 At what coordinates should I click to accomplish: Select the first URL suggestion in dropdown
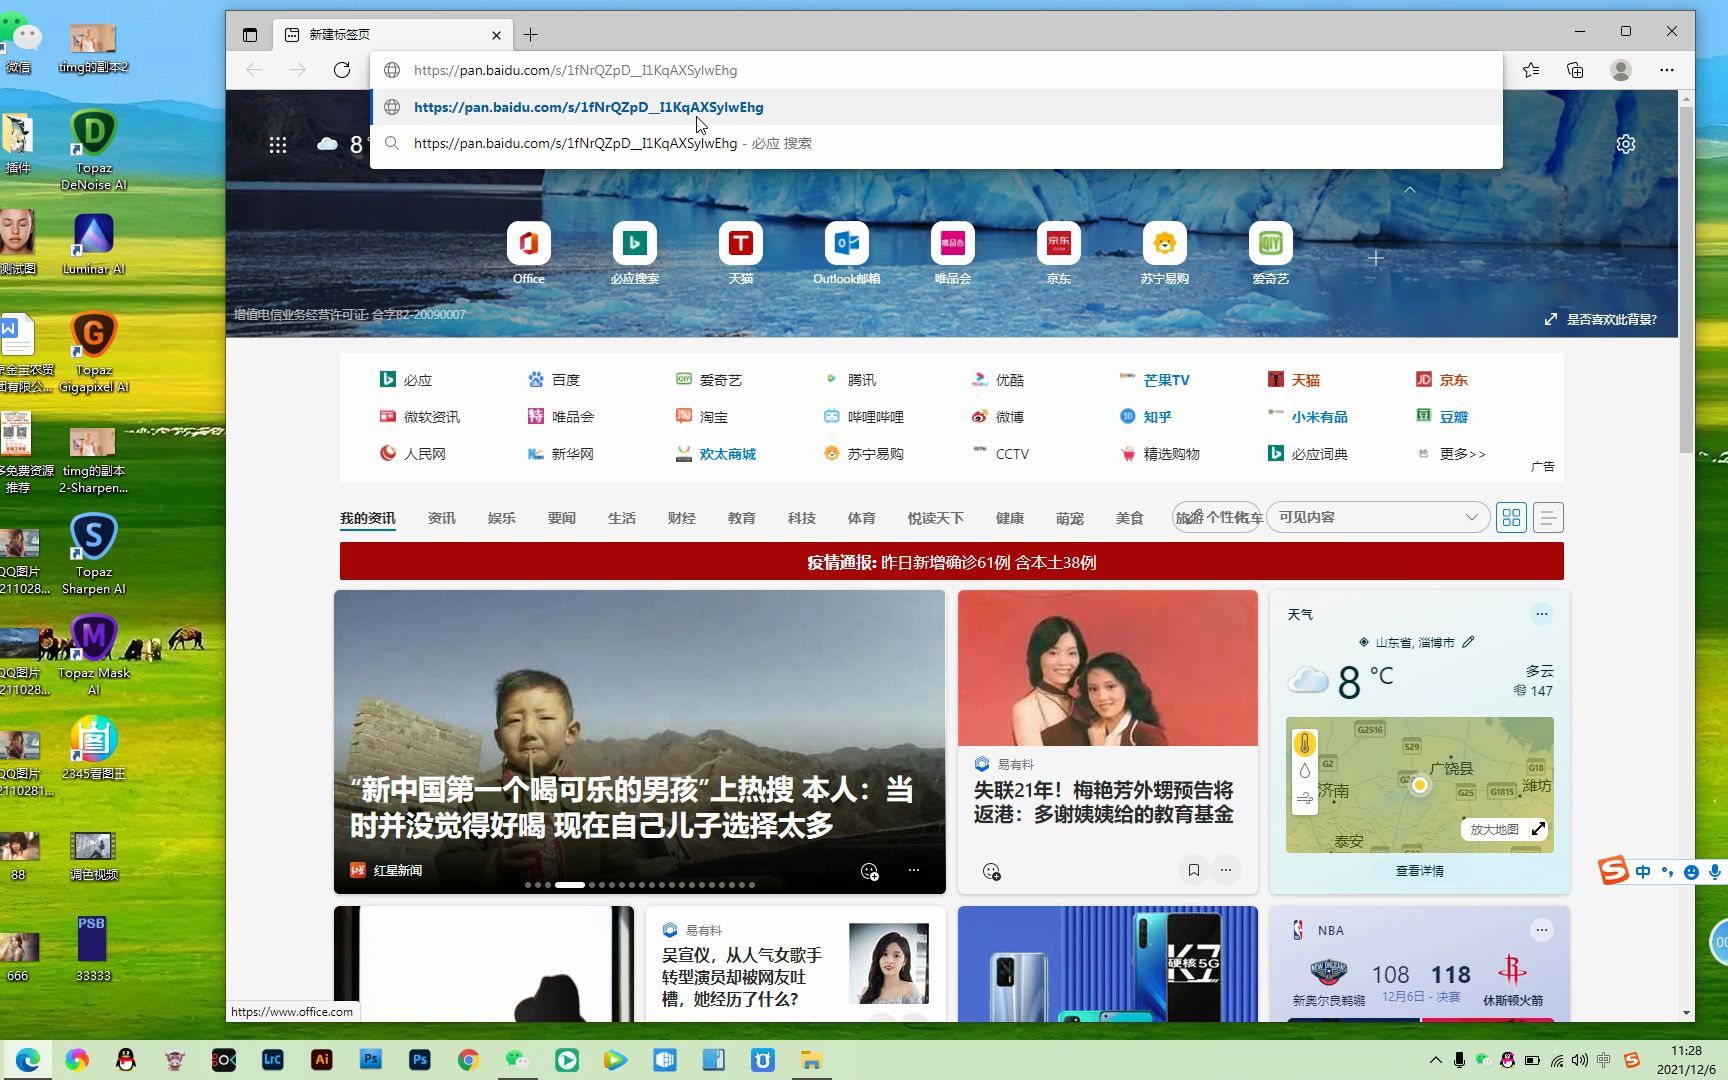tap(936, 107)
